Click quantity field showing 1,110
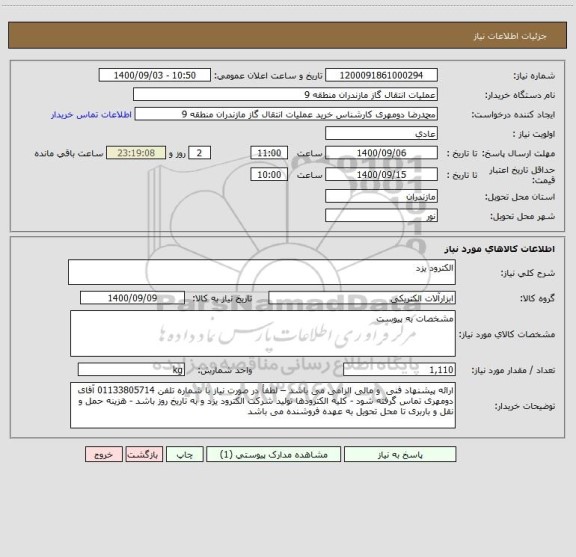576x557 pixels. (399, 369)
